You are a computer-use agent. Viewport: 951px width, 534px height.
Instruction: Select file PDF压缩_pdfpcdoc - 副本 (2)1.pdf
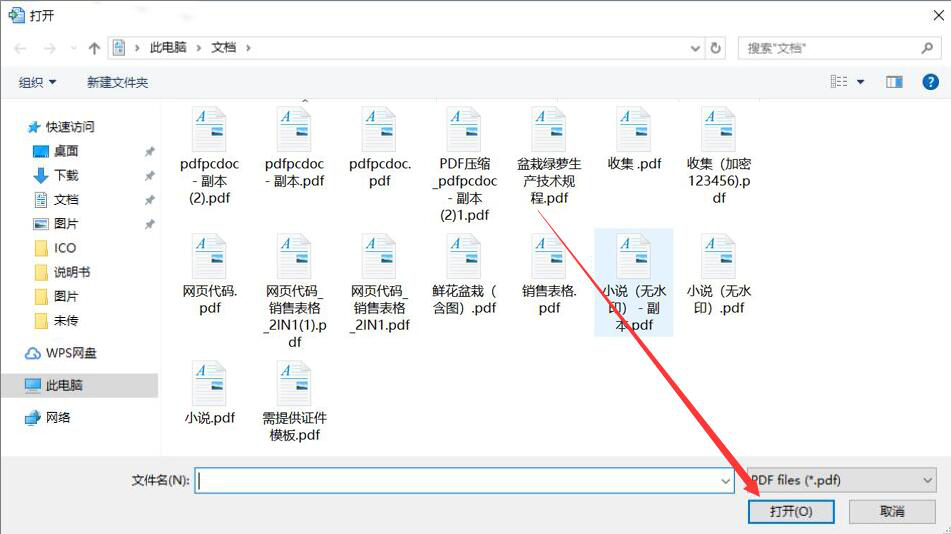[464, 164]
